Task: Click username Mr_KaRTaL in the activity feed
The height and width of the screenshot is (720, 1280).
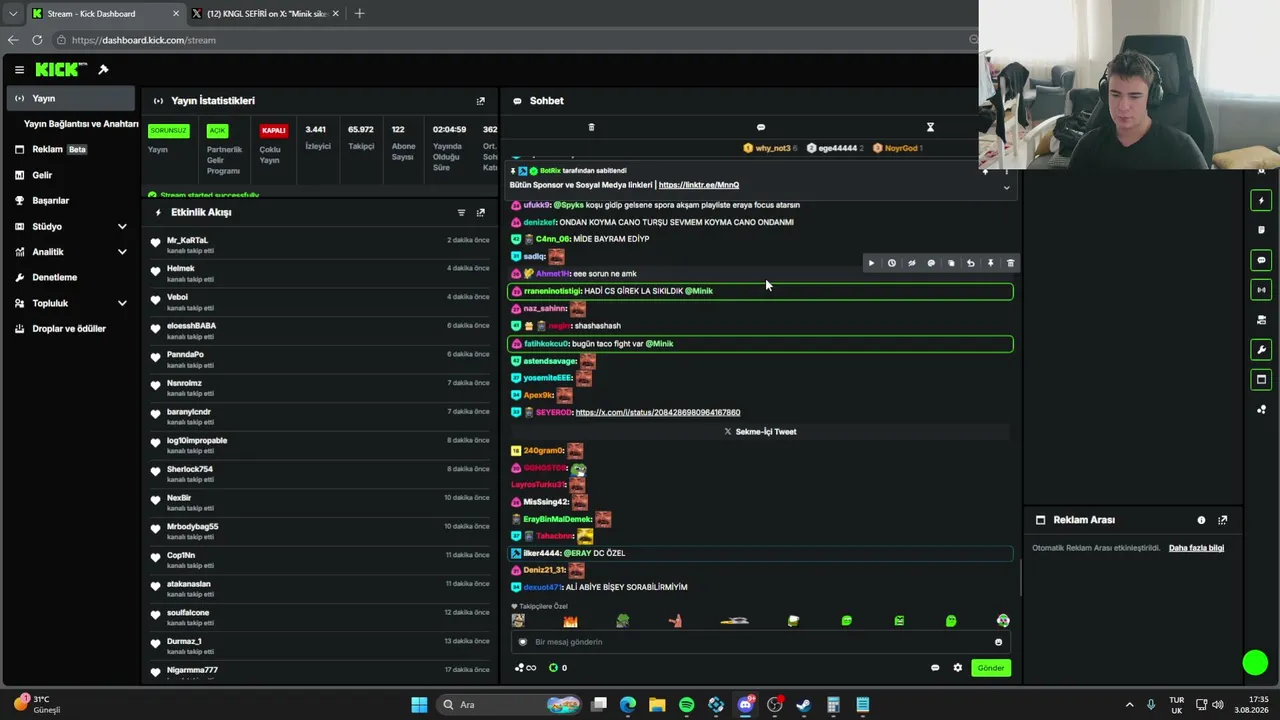Action: pyautogui.click(x=187, y=240)
